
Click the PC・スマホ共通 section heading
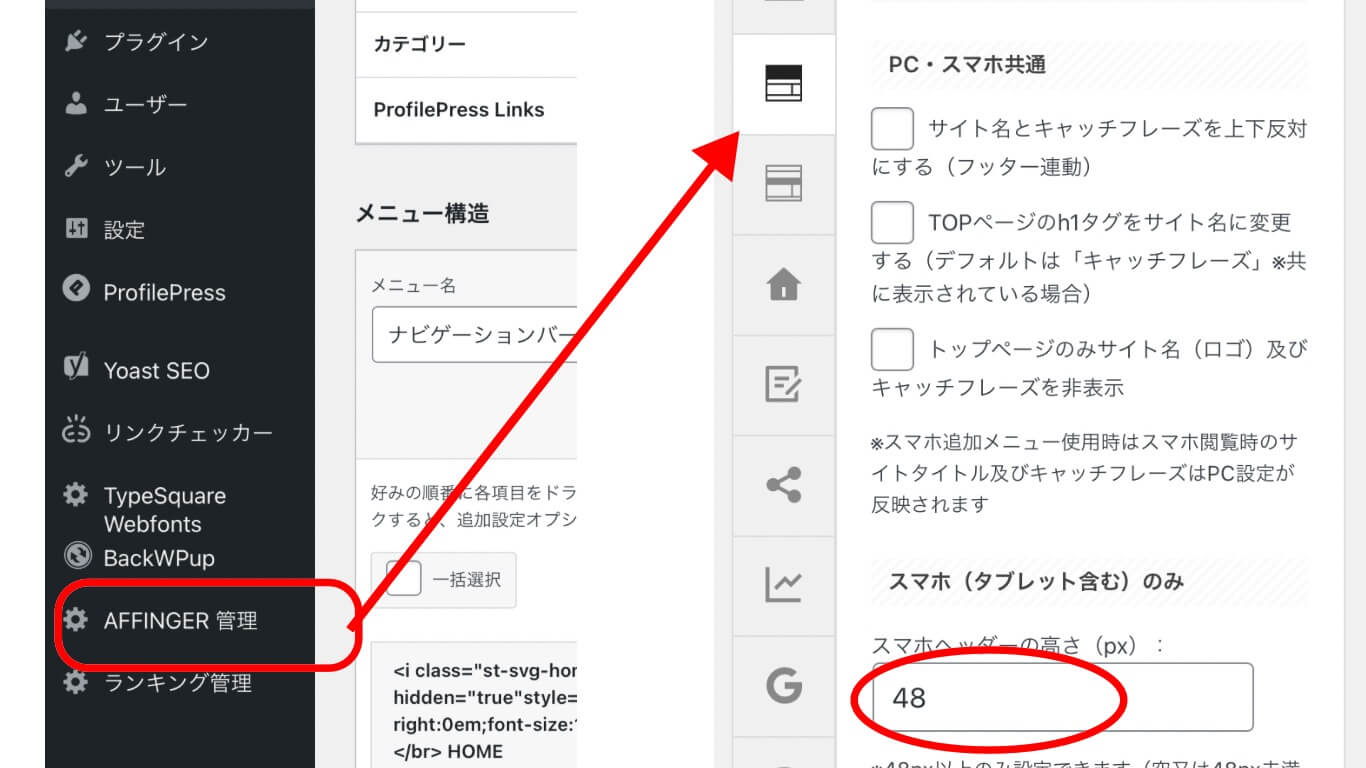(x=967, y=65)
